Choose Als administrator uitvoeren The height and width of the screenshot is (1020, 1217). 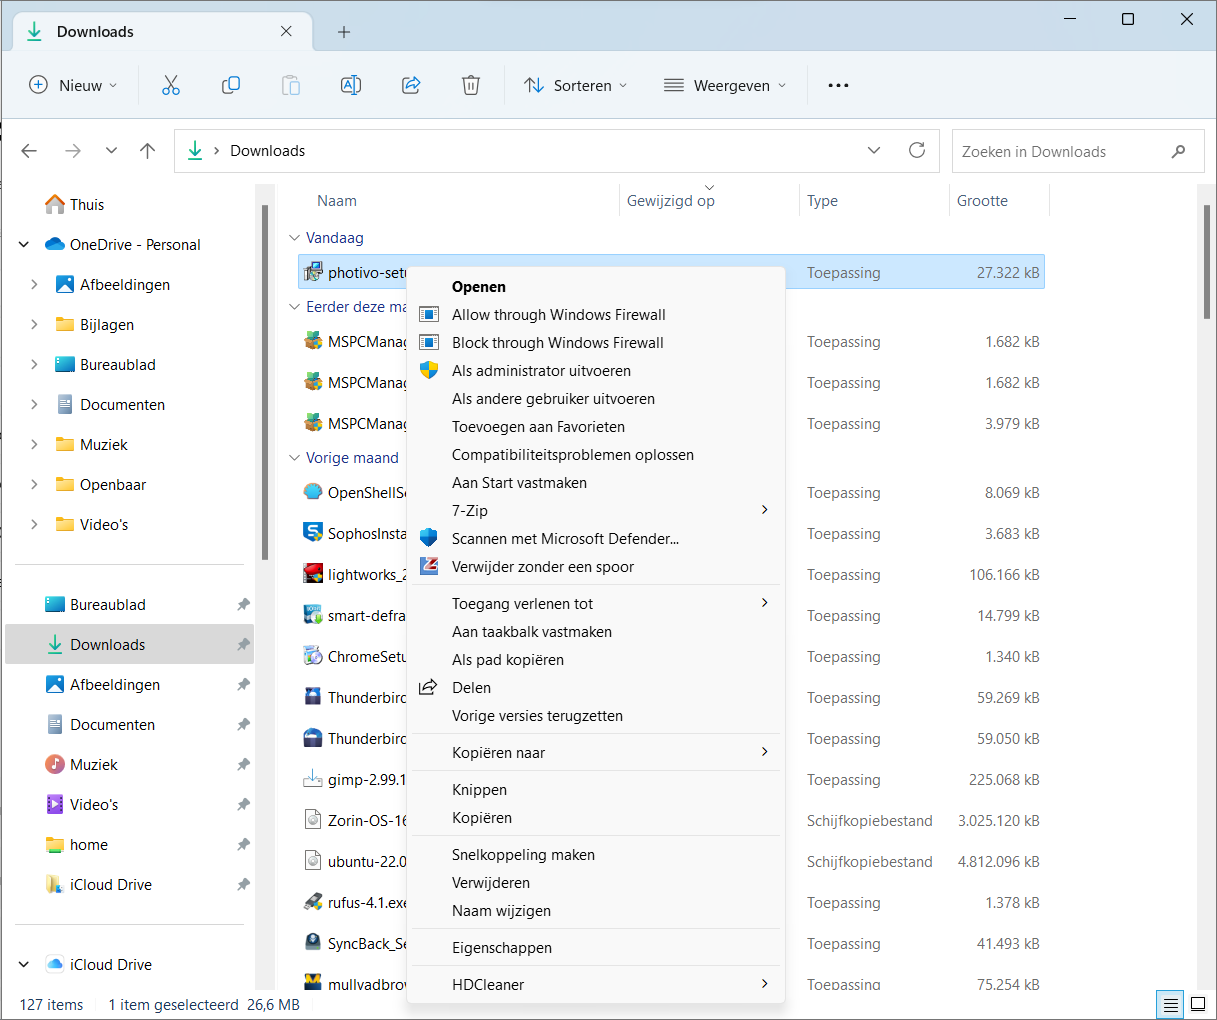pyautogui.click(x=541, y=371)
